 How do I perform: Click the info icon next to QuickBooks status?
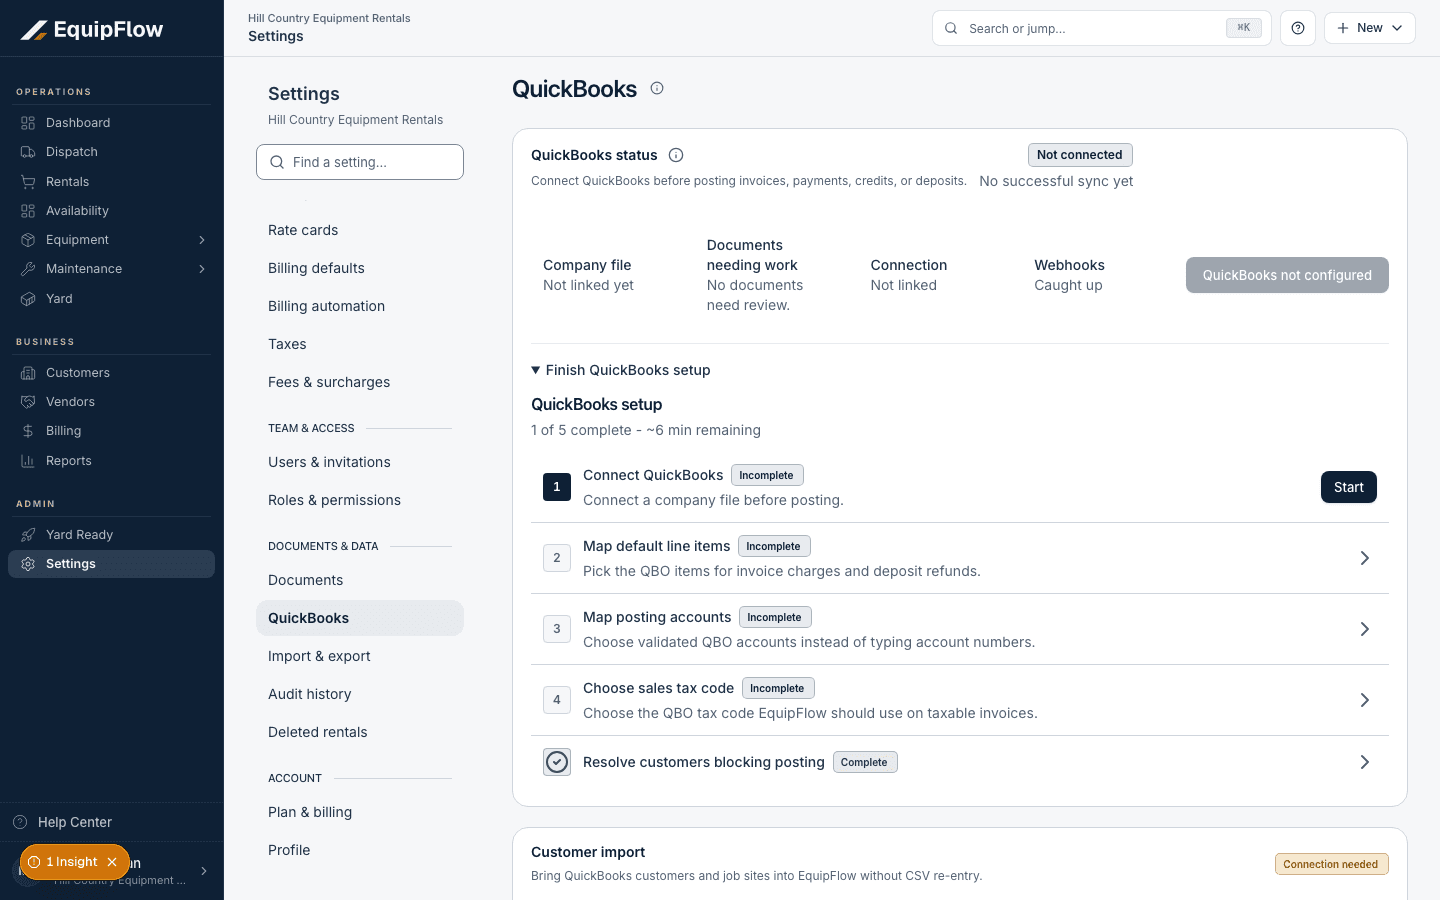pos(676,155)
